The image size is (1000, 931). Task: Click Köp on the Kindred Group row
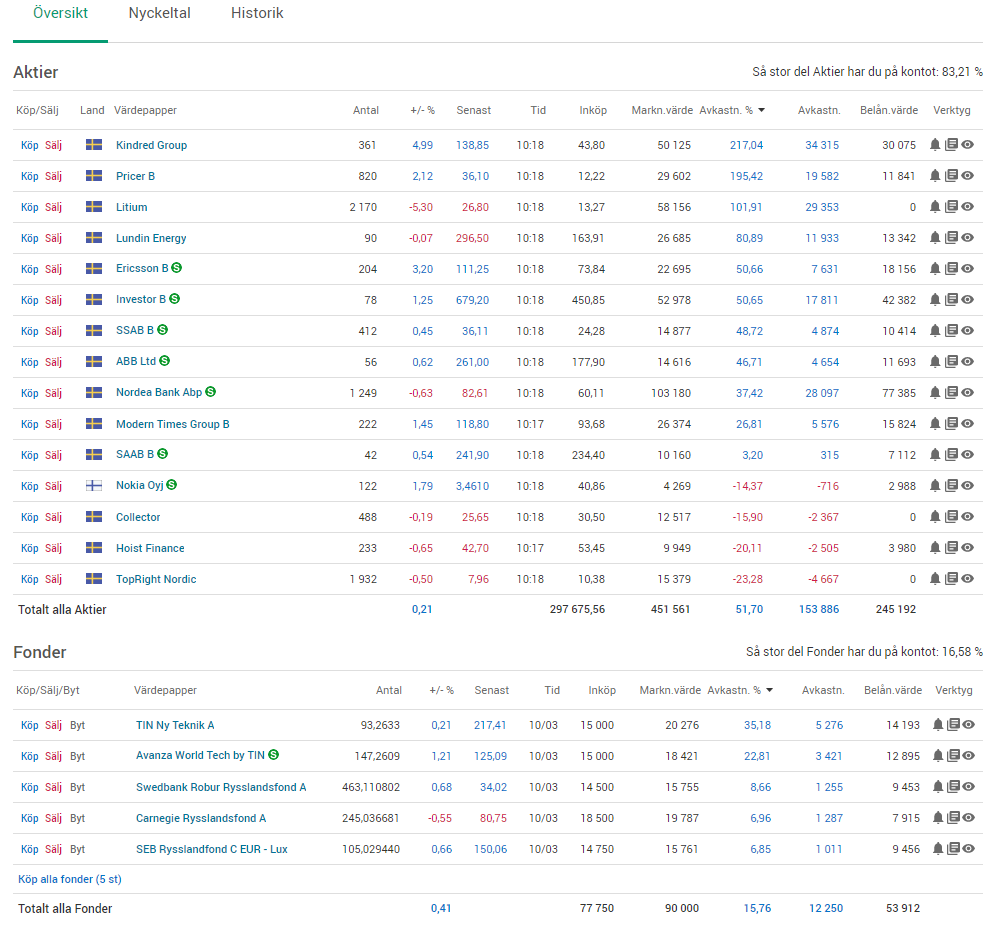click(x=29, y=145)
